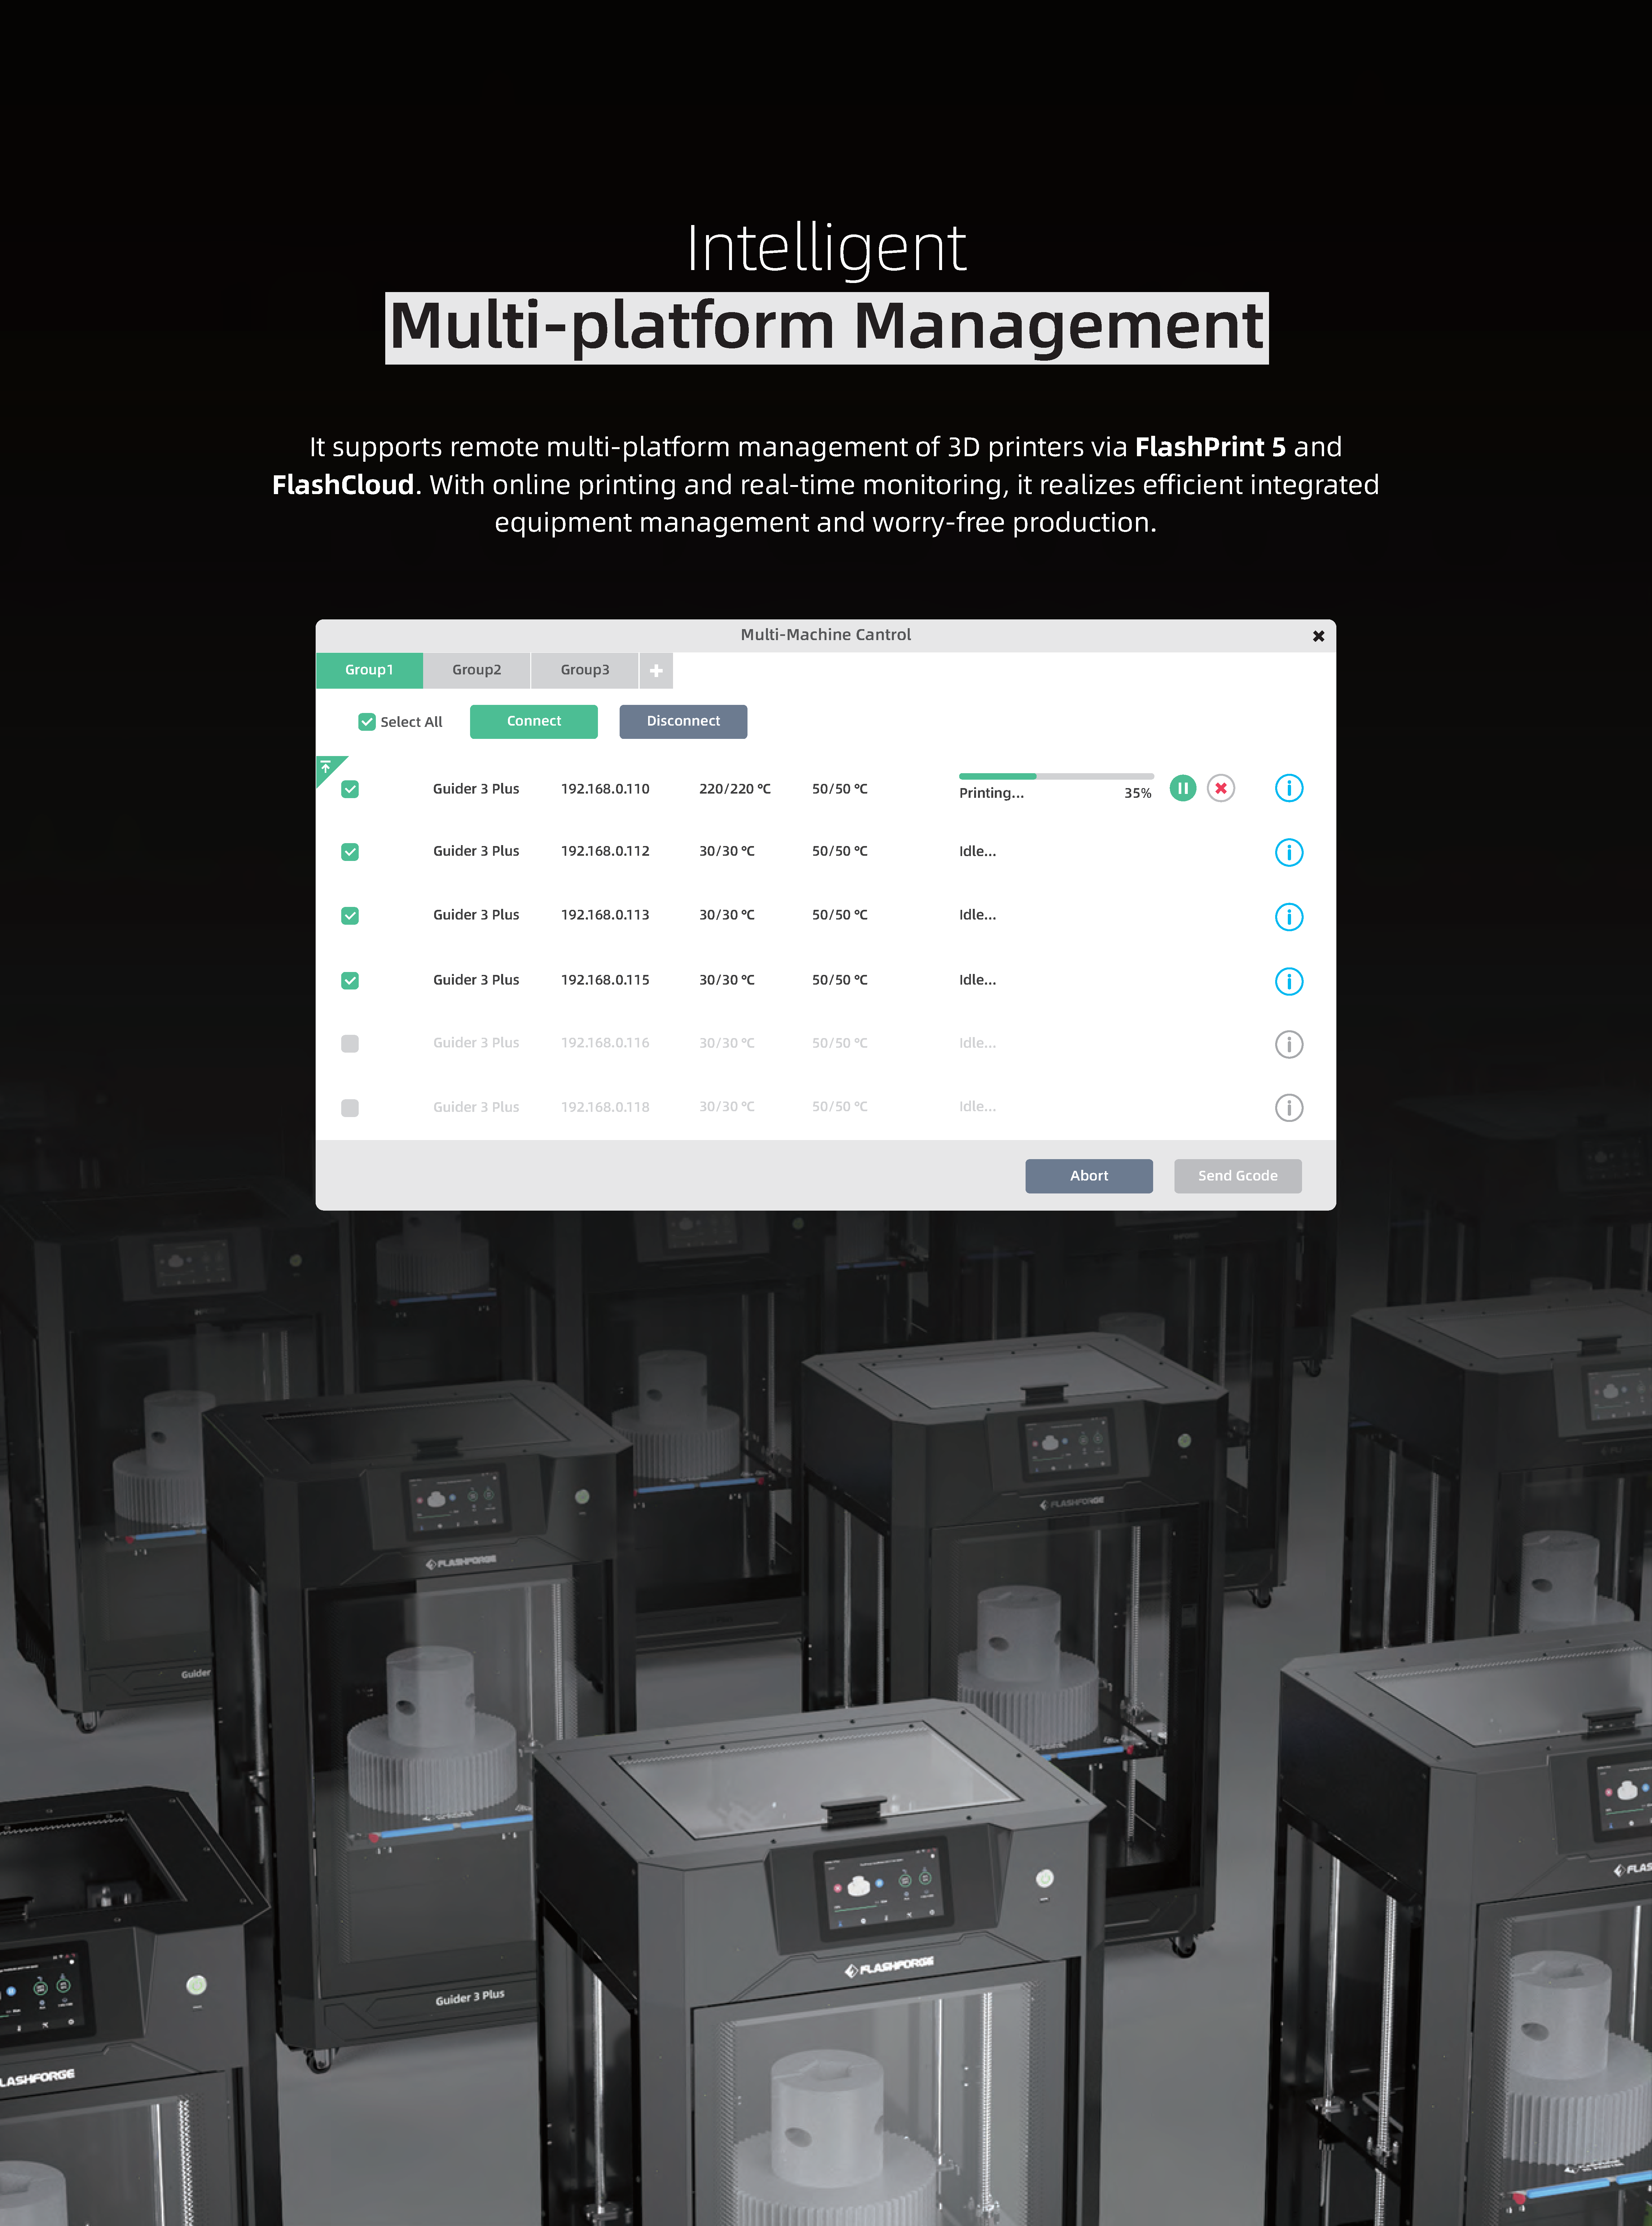Click Guider 3 Plus name in 192.168.0.113 row

[x=476, y=915]
